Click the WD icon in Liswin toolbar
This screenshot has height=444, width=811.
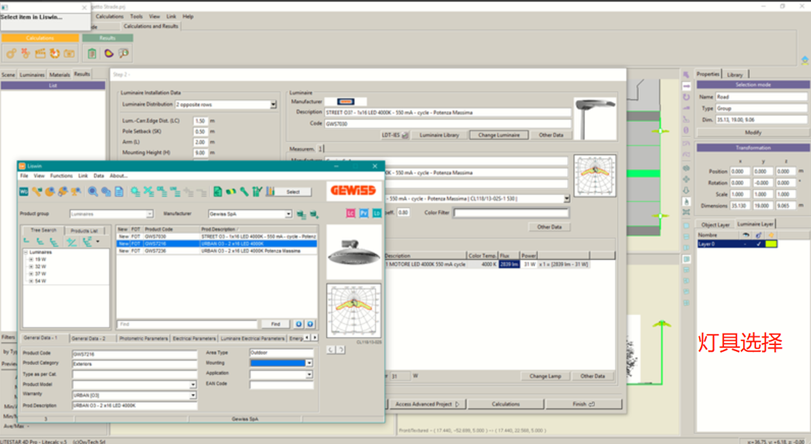(24, 191)
